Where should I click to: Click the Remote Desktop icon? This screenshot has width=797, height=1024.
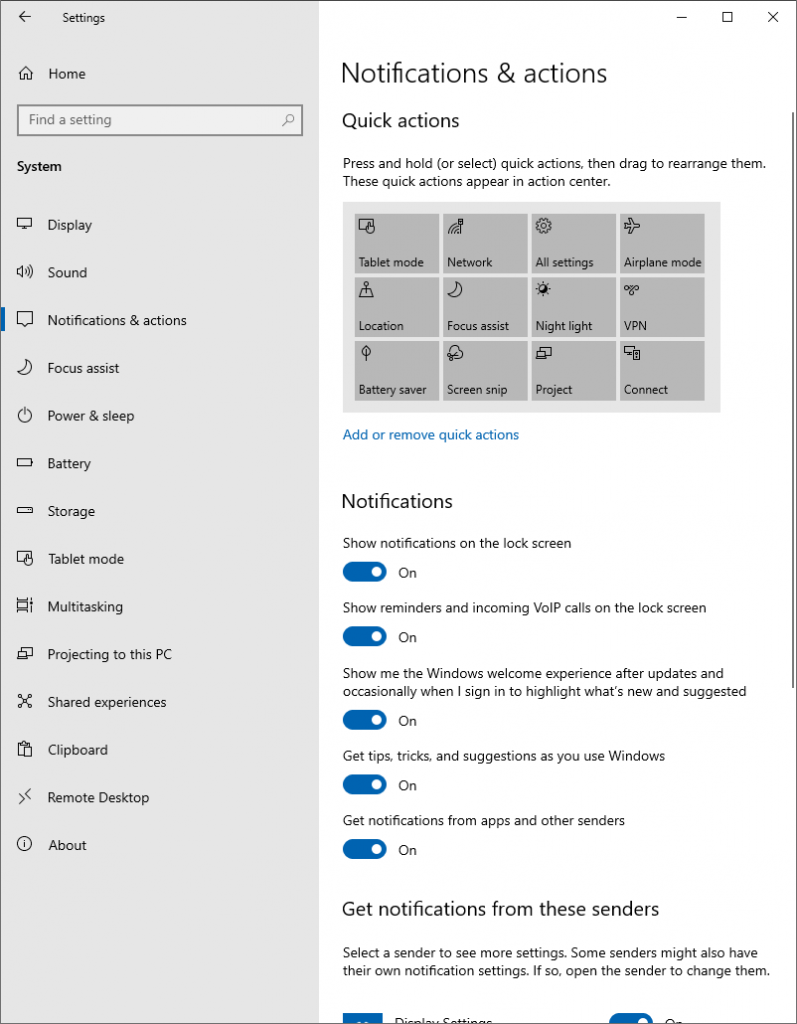point(25,796)
